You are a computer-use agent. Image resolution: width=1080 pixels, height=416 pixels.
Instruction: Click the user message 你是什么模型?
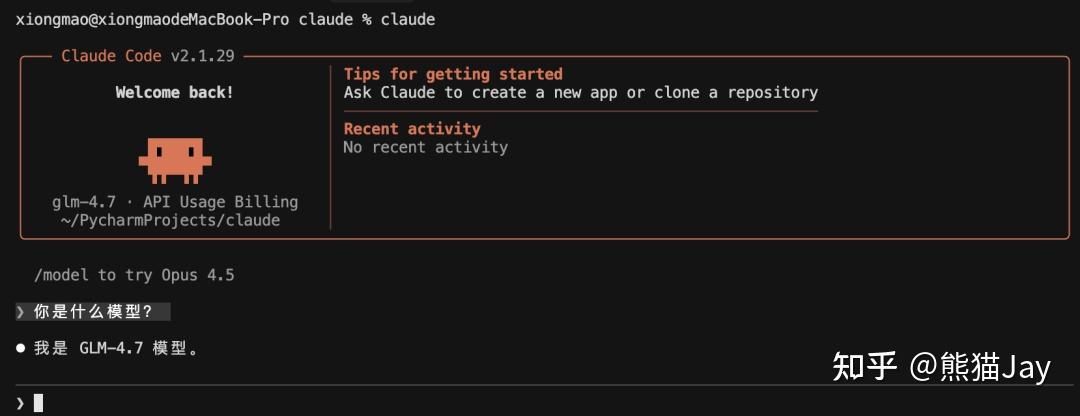[x=93, y=312]
